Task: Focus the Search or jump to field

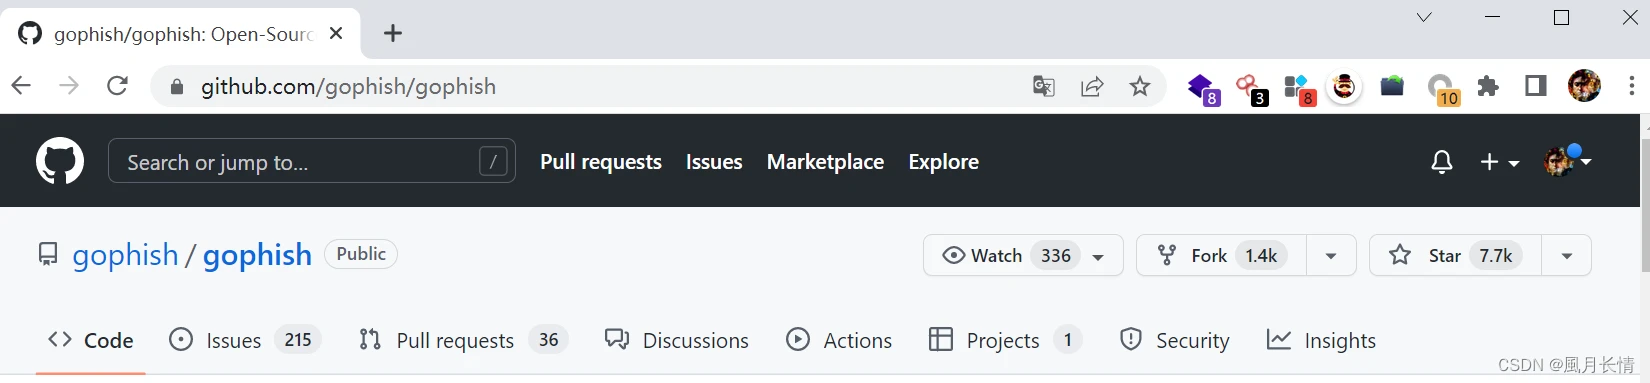Action: pos(312,161)
